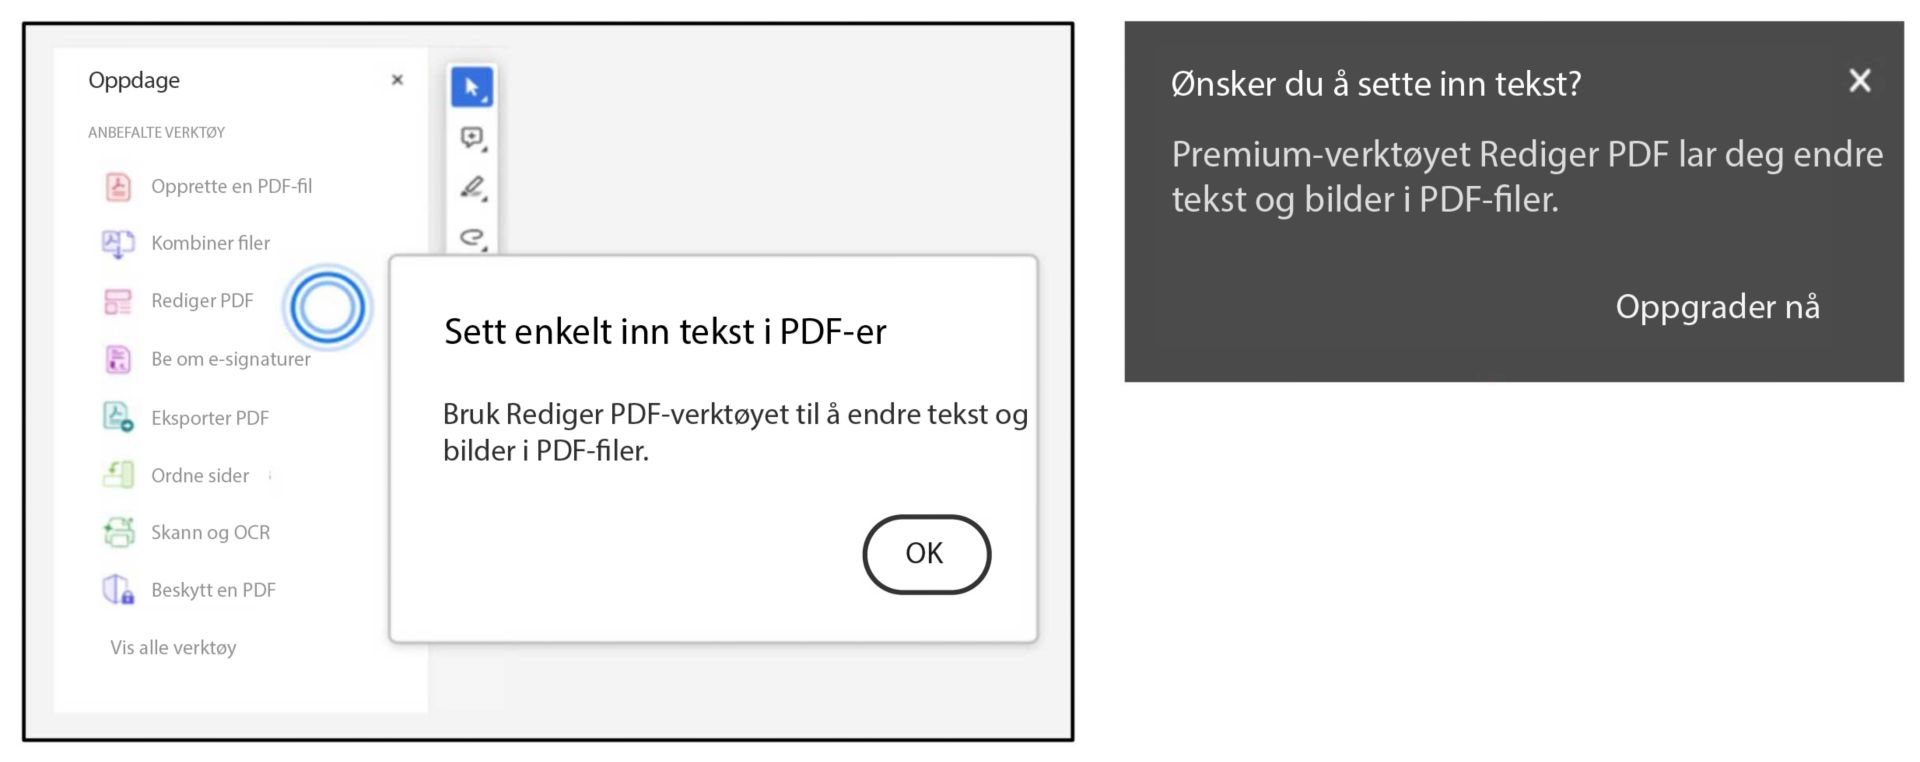Click the Opprette en PDF-fil icon
Viewport: 1920px width, 762px height.
coord(117,186)
